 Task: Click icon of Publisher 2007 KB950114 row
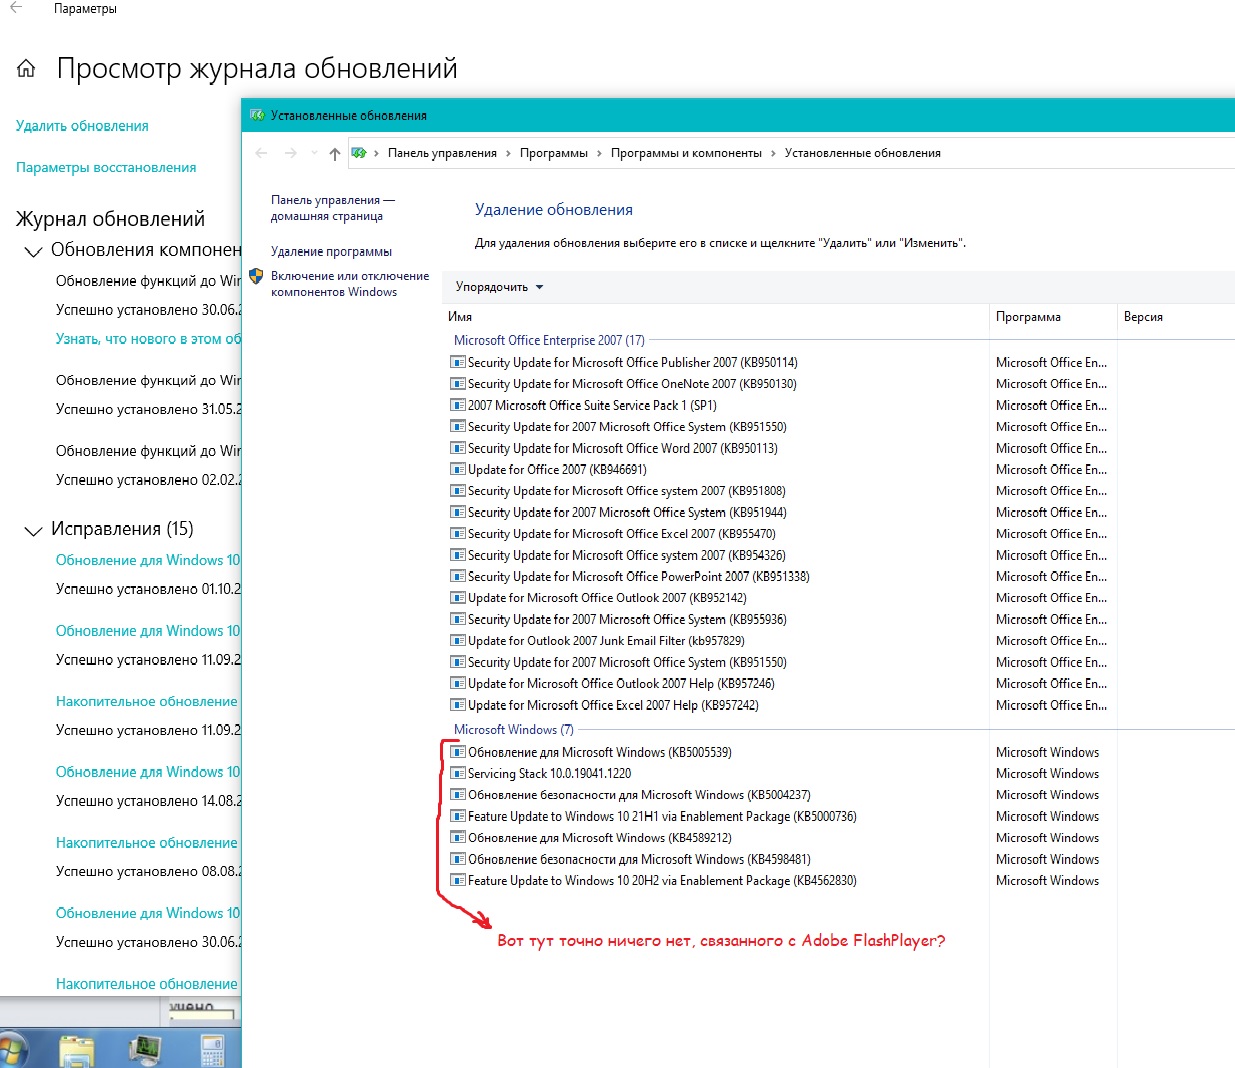458,362
